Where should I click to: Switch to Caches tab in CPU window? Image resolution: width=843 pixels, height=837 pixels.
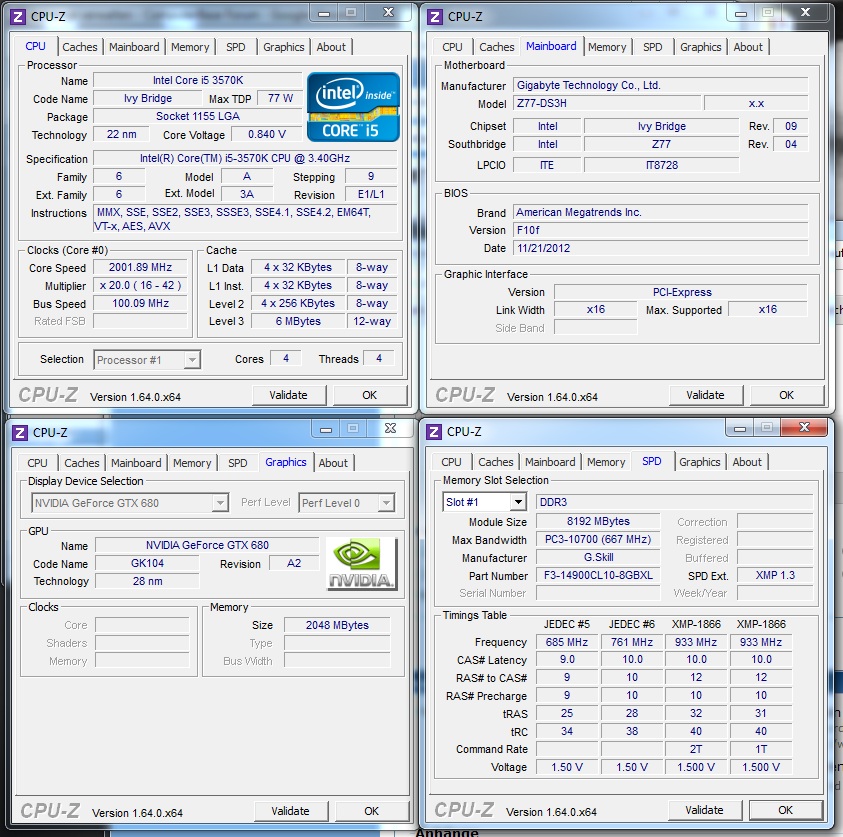(x=80, y=47)
